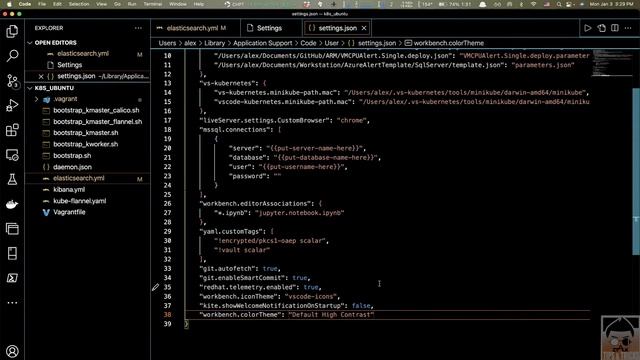Open Remote Explorer icon
This screenshot has width=640, height=360.
coord(12,155)
